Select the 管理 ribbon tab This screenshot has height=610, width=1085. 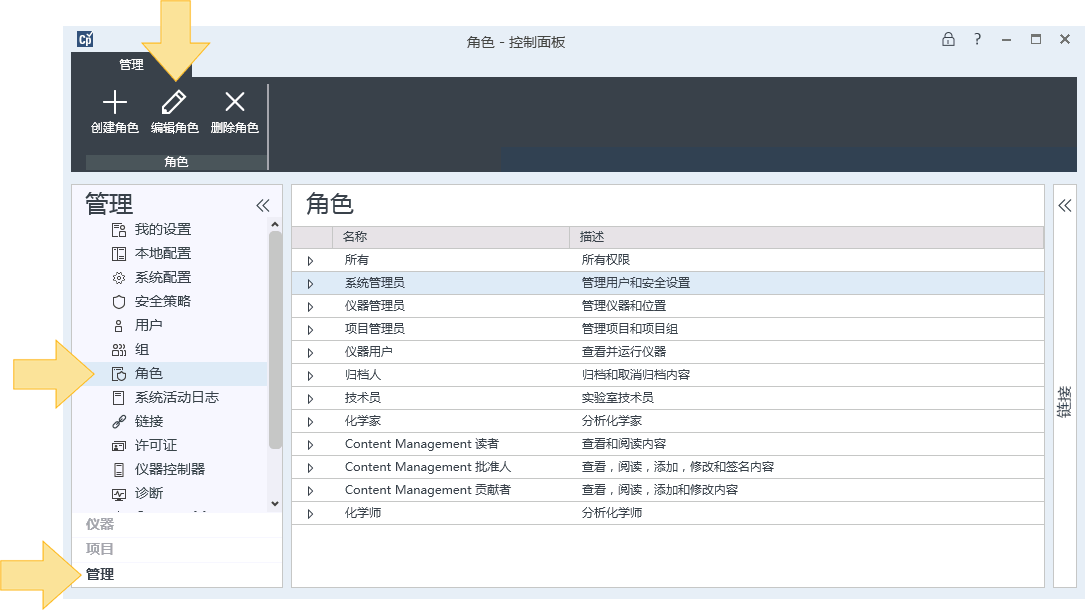tap(131, 64)
